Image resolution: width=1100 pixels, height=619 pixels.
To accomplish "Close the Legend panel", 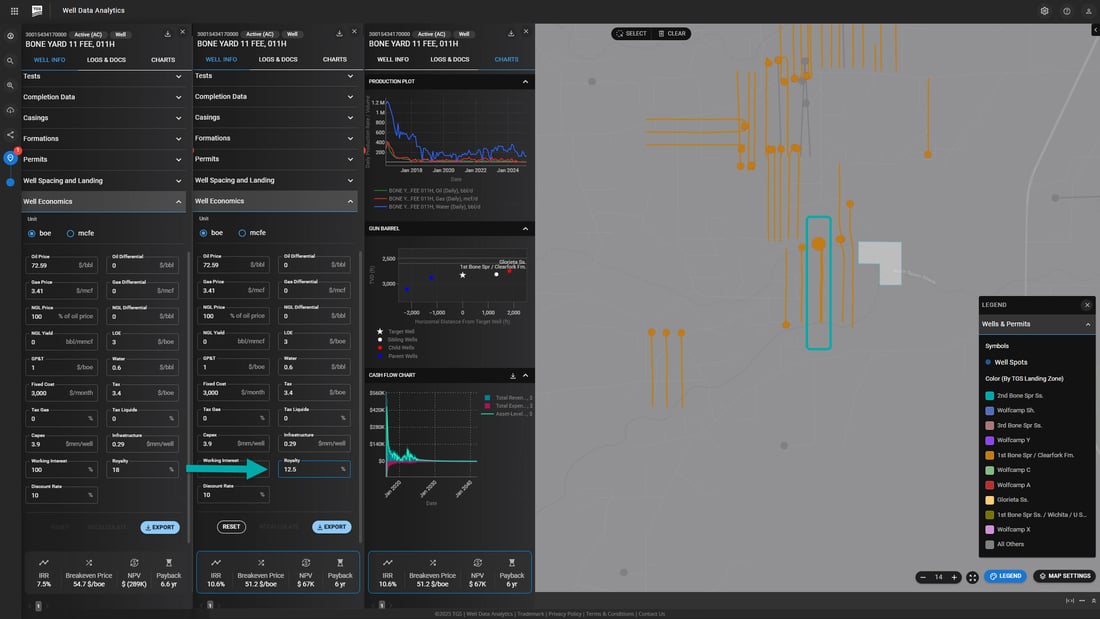I will coord(1087,305).
